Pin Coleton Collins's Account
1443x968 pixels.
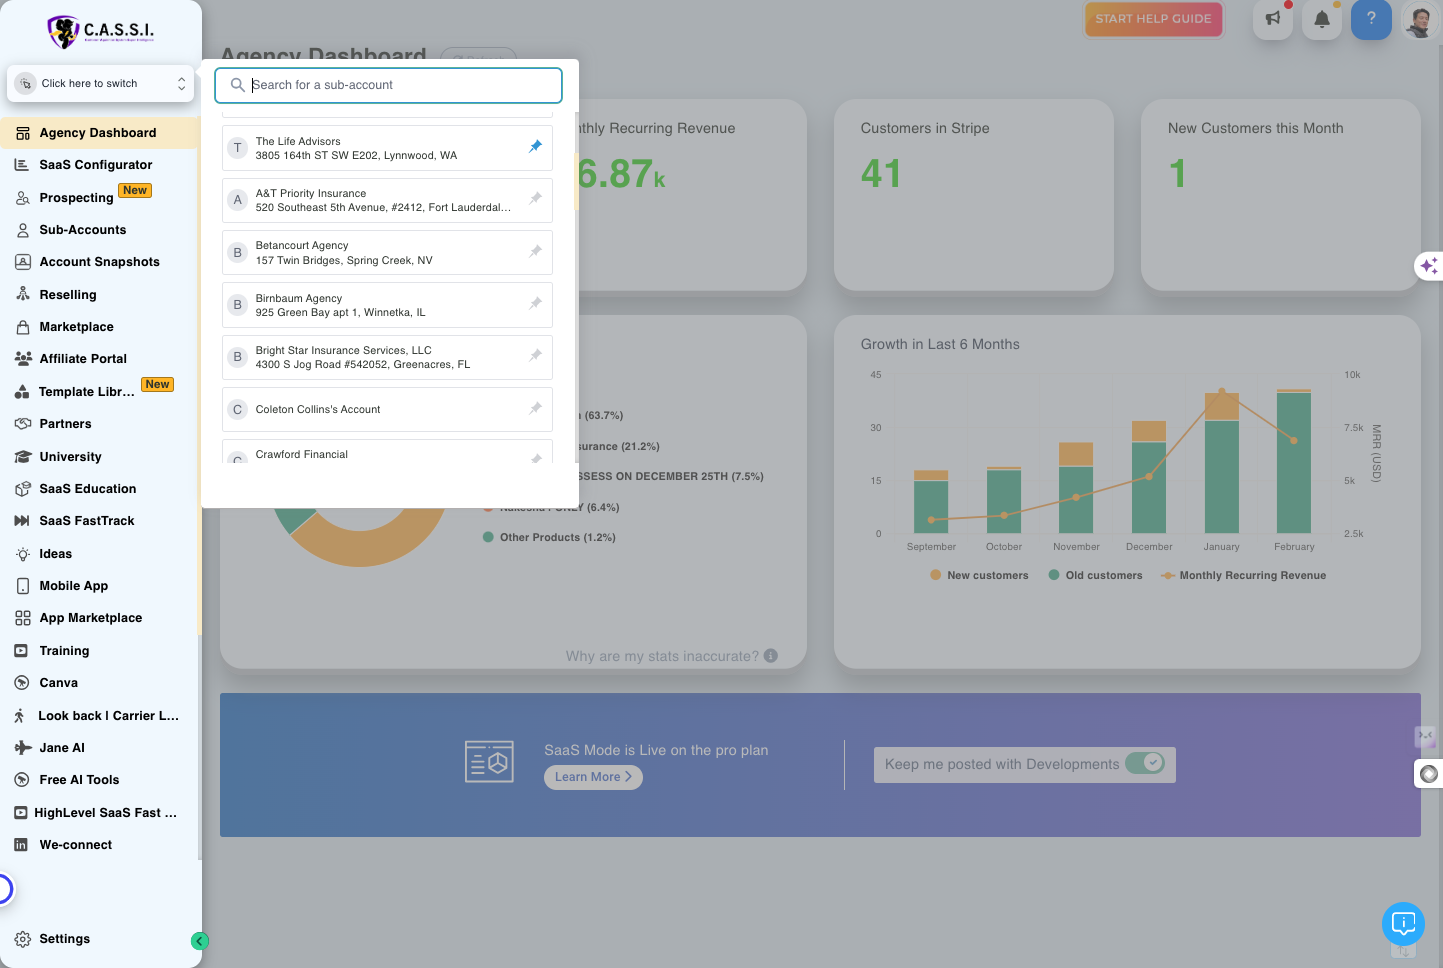pos(535,408)
